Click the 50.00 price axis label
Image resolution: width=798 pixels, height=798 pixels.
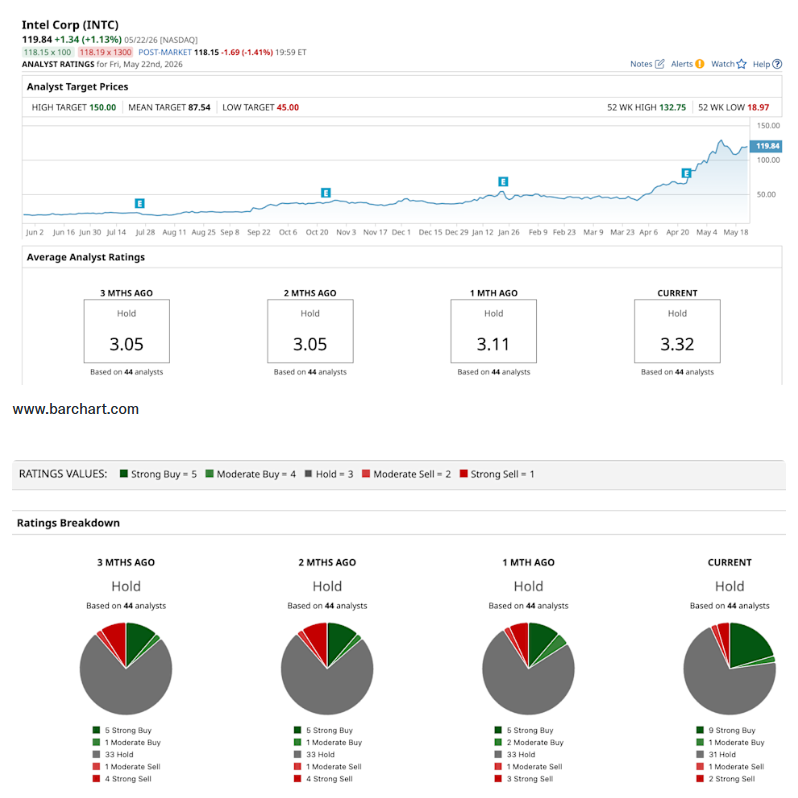(766, 194)
